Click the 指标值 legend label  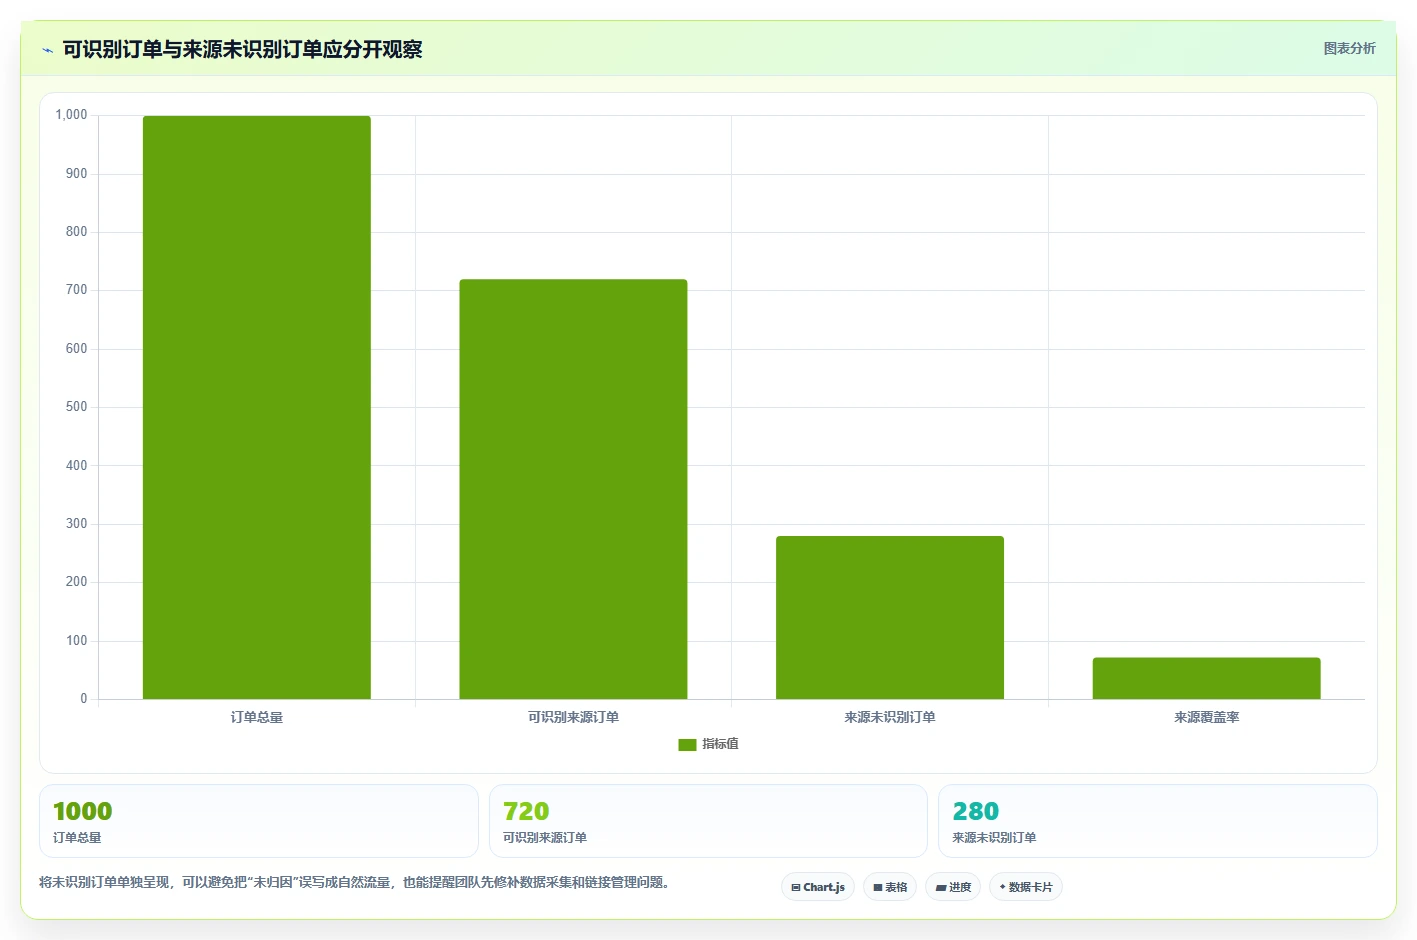[720, 744]
